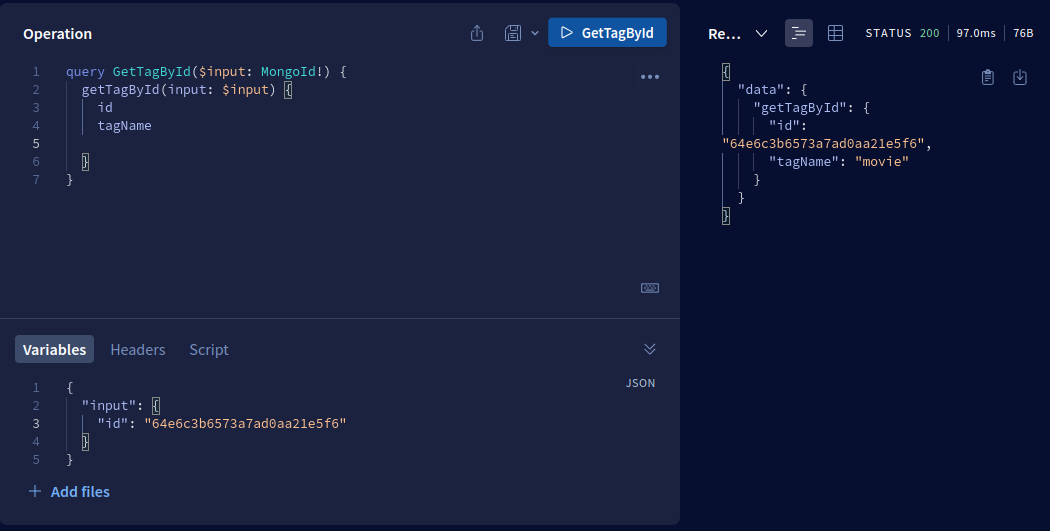Viewport: 1050px width, 531px height.
Task: Open the Headers tab
Action: click(x=138, y=350)
